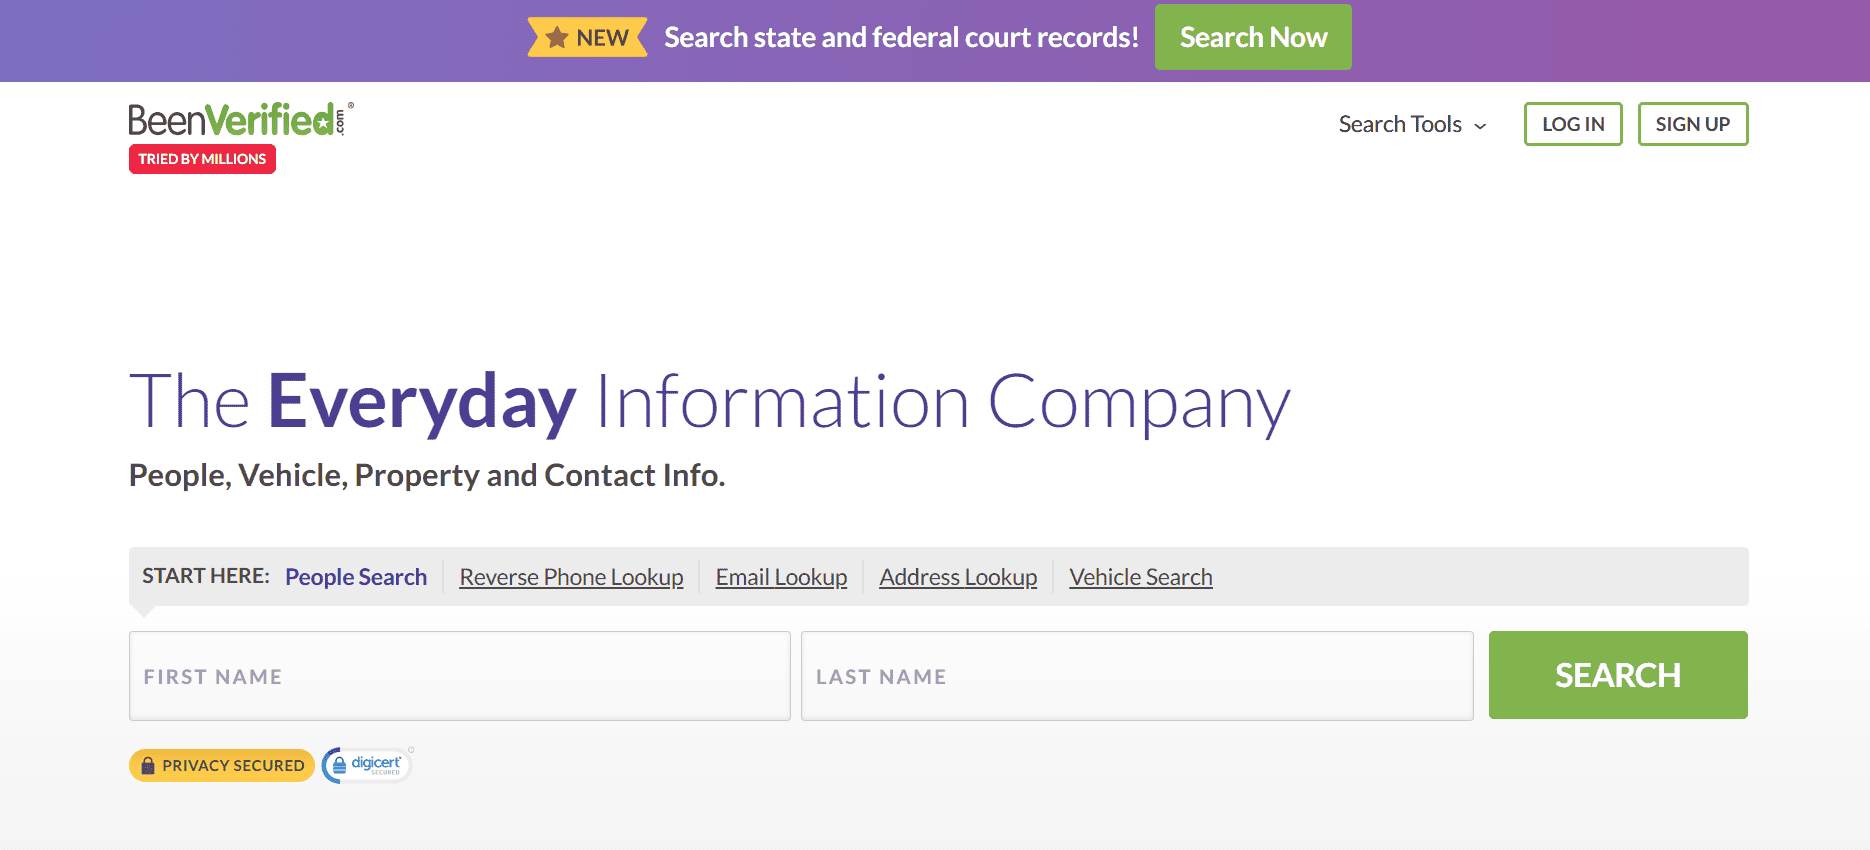Click the Privacy Secured lock badge
The image size is (1870, 850).
222,765
